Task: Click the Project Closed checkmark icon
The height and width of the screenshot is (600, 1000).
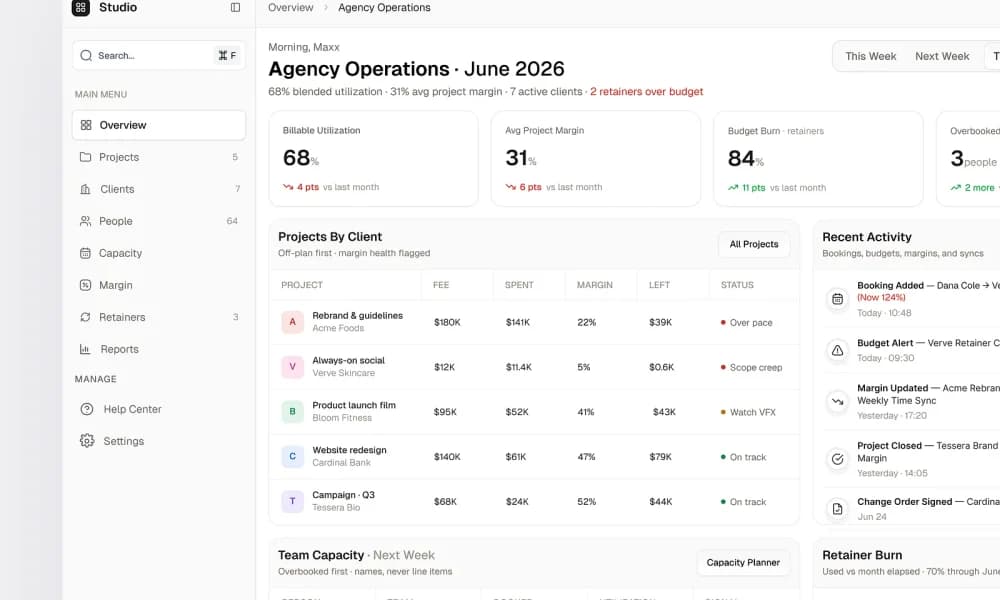Action: (837, 458)
